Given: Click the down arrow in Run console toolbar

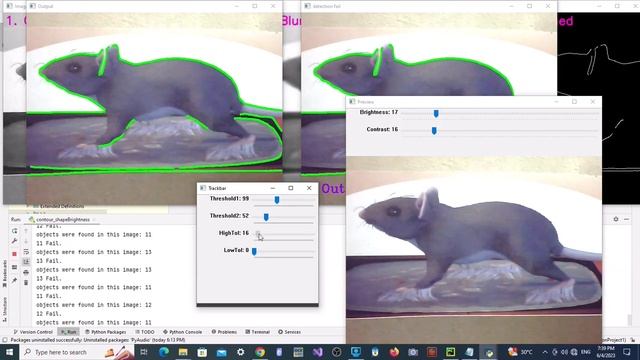Looking at the screenshot, I should point(26,241).
